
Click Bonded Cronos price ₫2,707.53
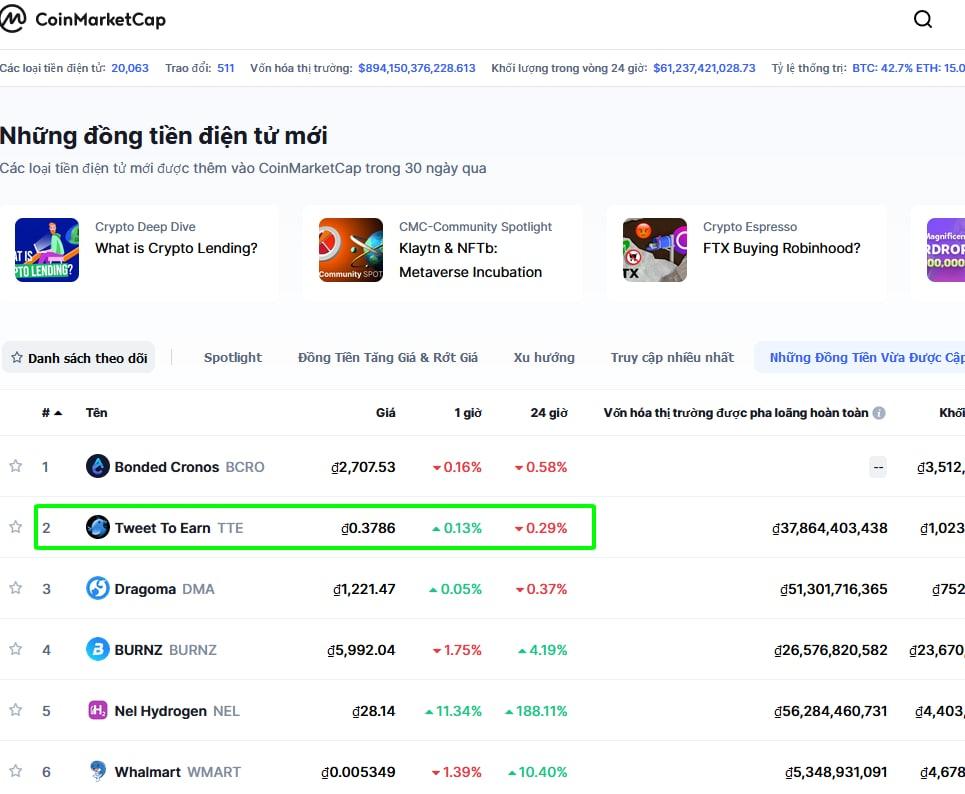click(x=363, y=467)
